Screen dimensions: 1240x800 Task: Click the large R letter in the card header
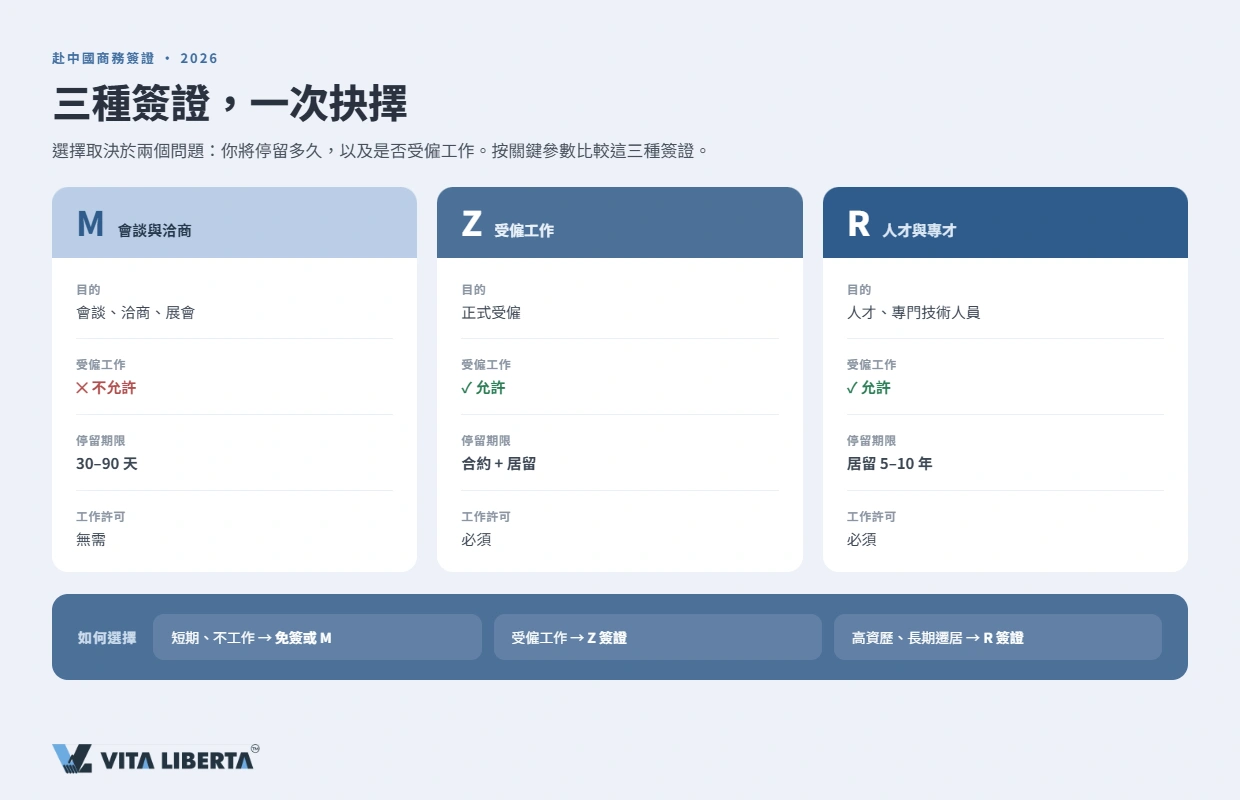pos(858,224)
